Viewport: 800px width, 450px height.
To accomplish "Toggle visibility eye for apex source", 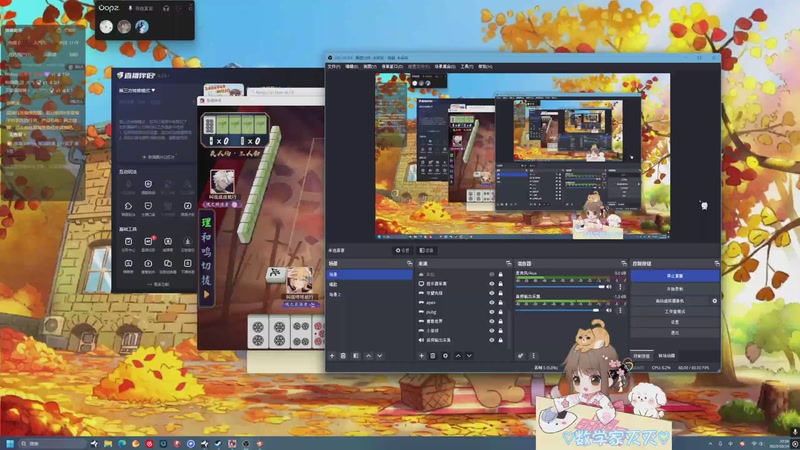I will point(492,303).
